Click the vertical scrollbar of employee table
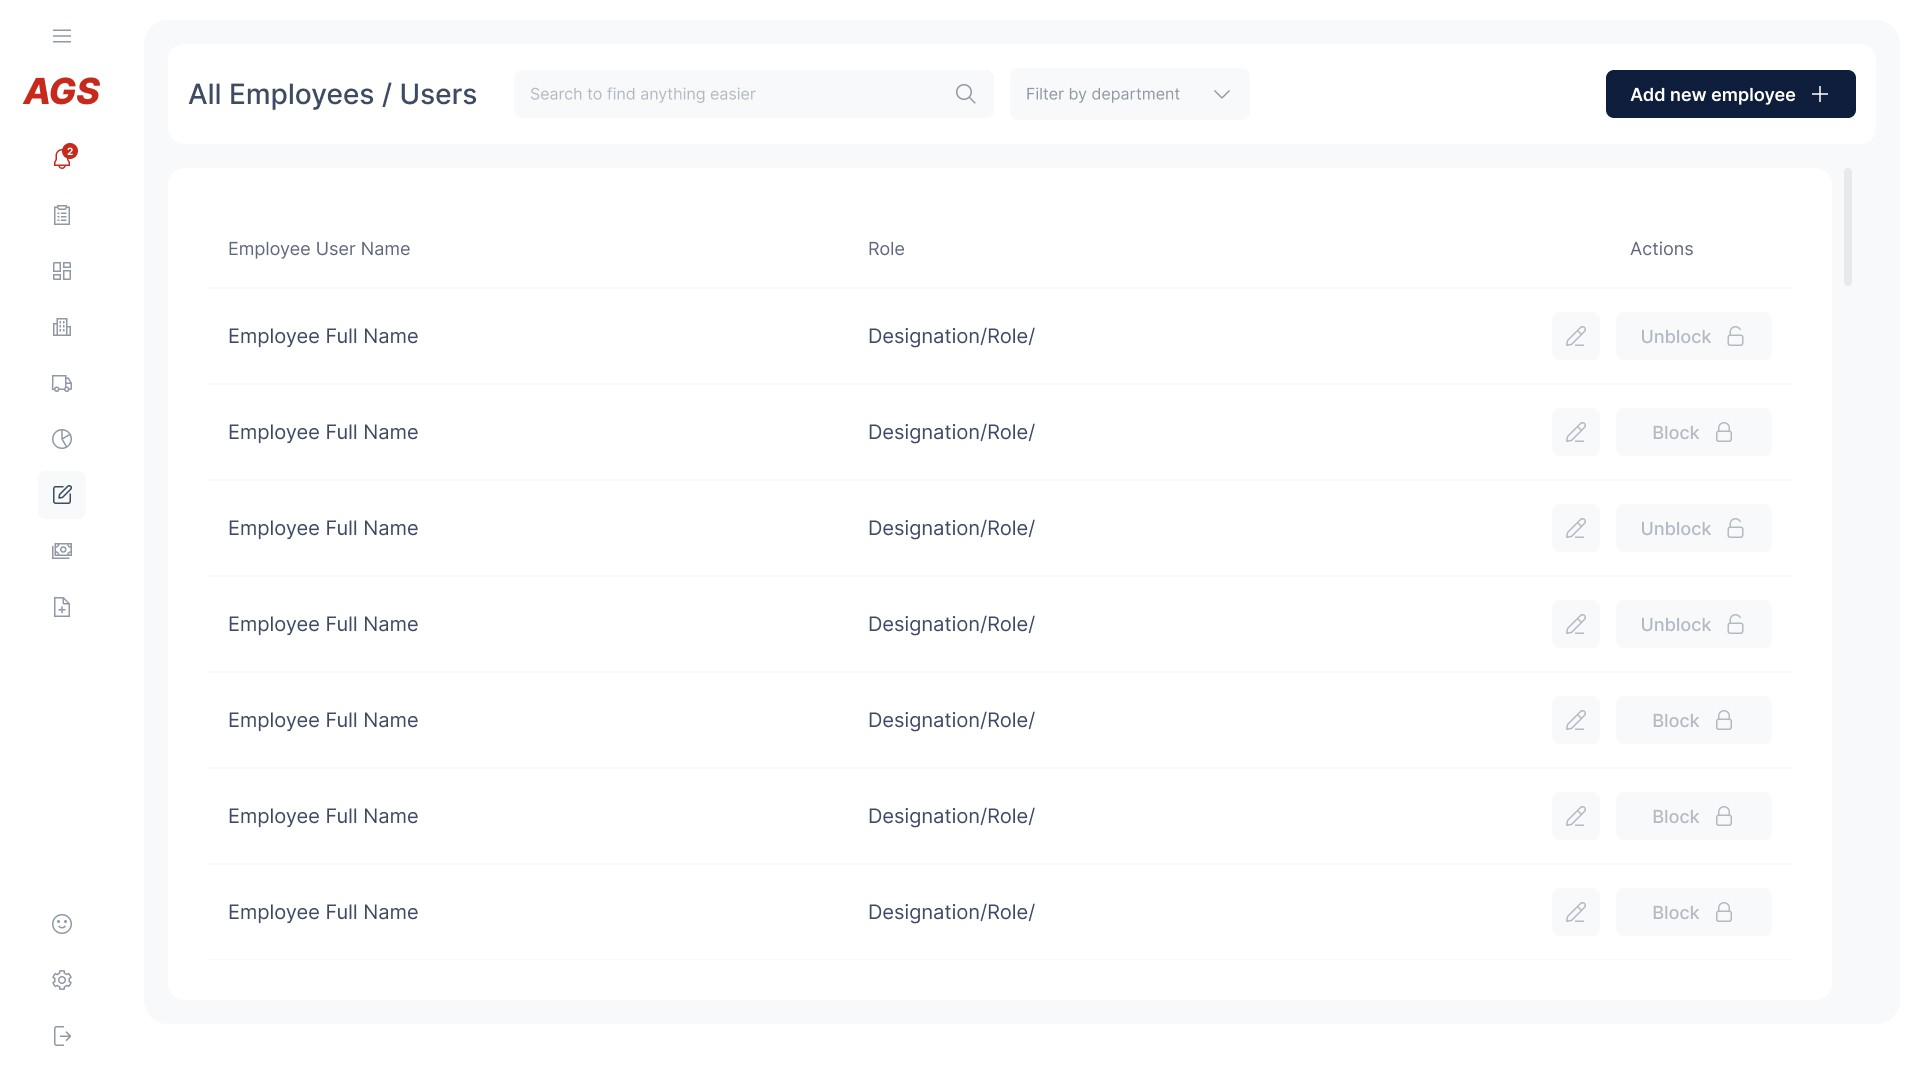Screen dimensions: 1920x1080 click(1847, 228)
